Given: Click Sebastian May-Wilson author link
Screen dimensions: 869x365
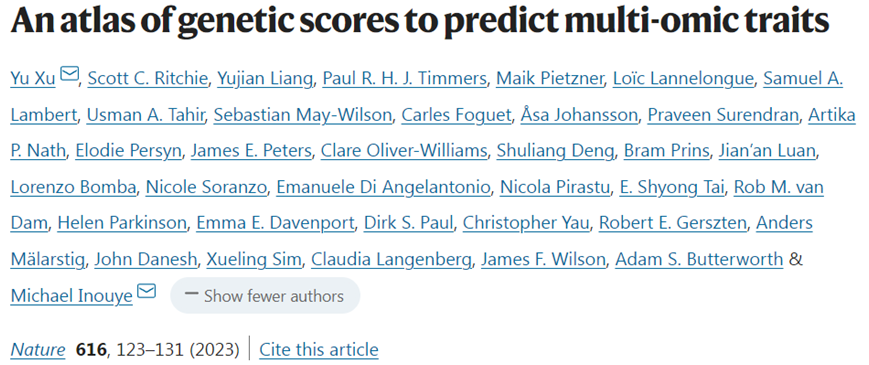Looking at the screenshot, I should (303, 115).
